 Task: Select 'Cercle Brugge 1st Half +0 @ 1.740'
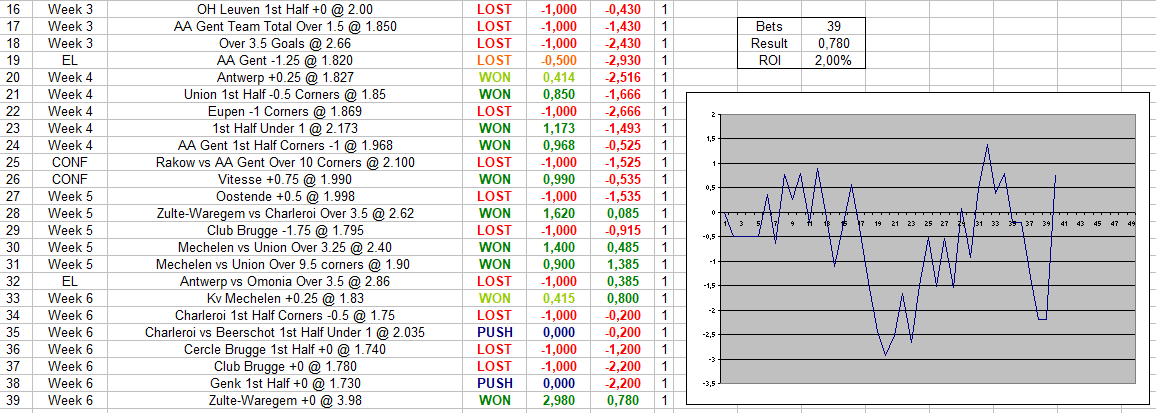tap(285, 349)
